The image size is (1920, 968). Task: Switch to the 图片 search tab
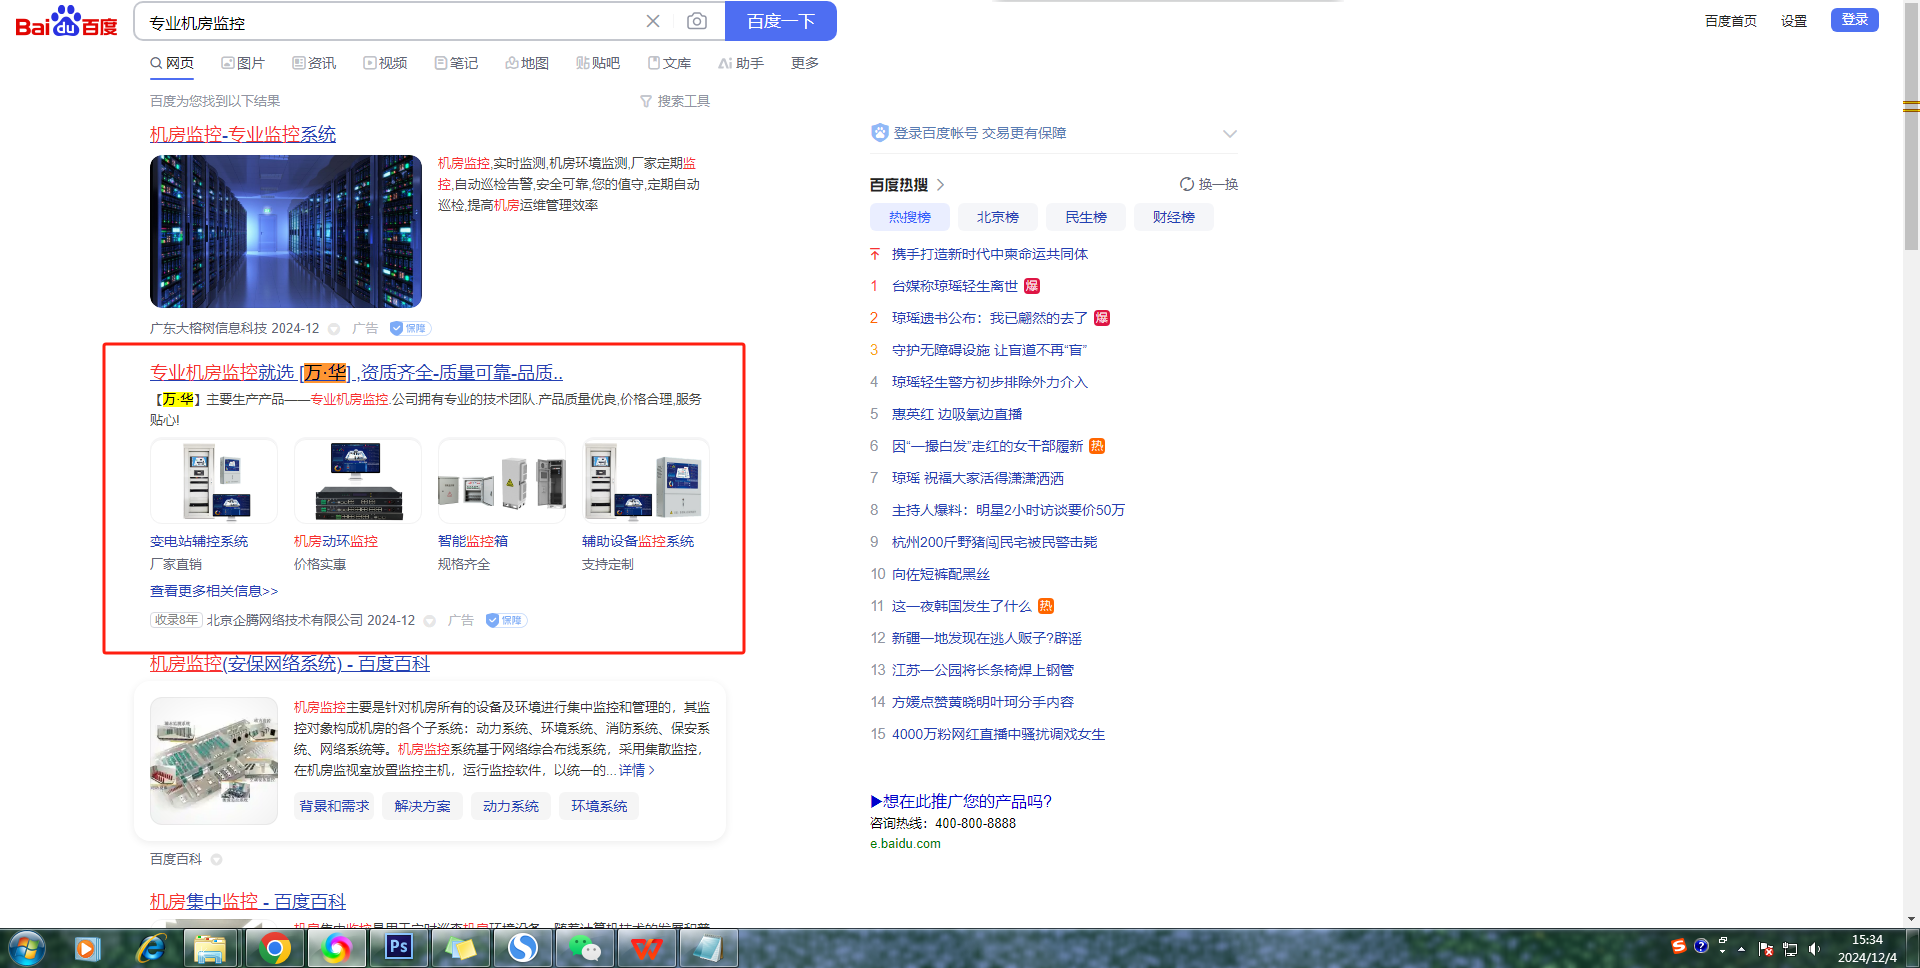(243, 63)
